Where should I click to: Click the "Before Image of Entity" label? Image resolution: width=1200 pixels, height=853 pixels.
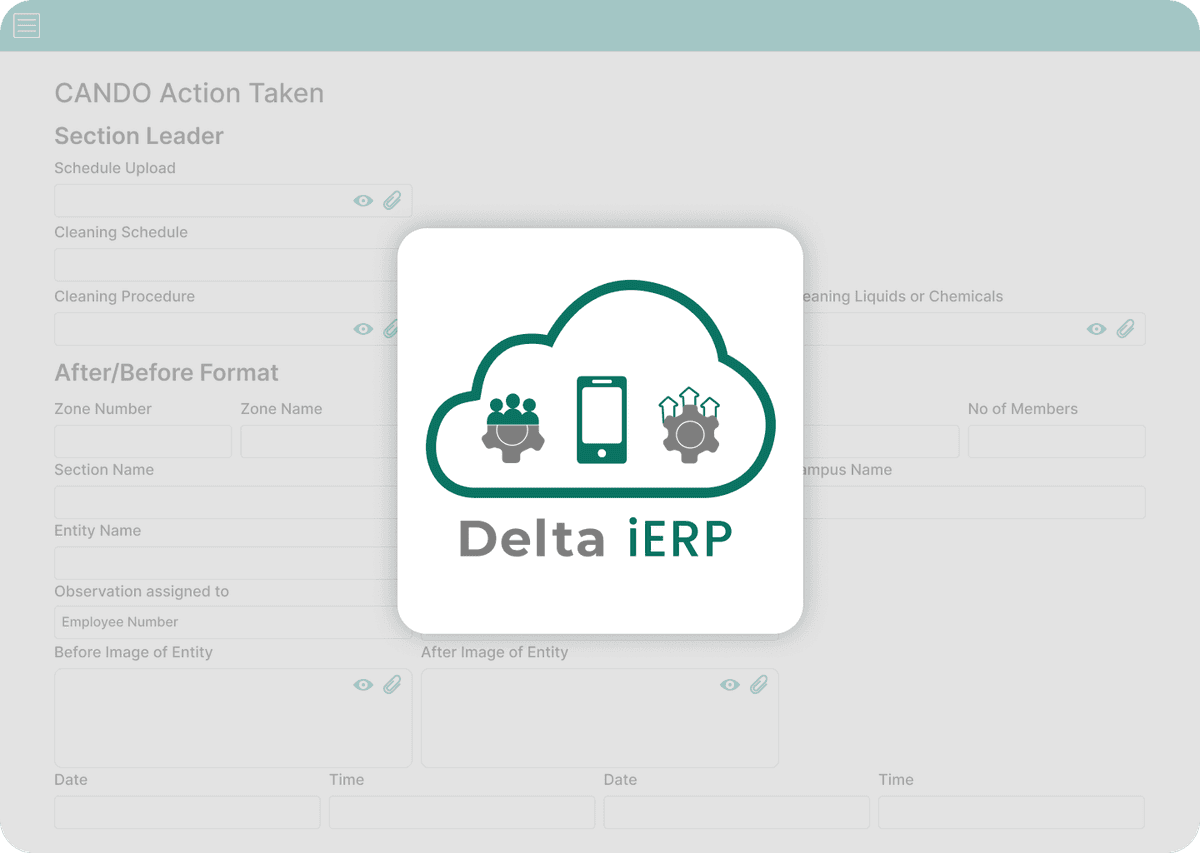point(133,652)
